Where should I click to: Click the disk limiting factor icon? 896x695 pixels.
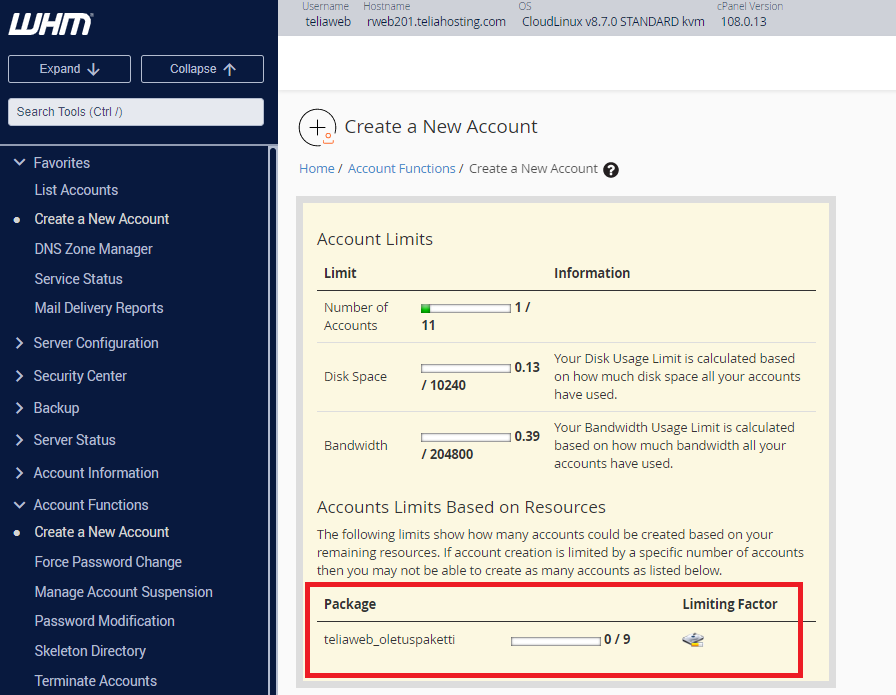tap(693, 640)
